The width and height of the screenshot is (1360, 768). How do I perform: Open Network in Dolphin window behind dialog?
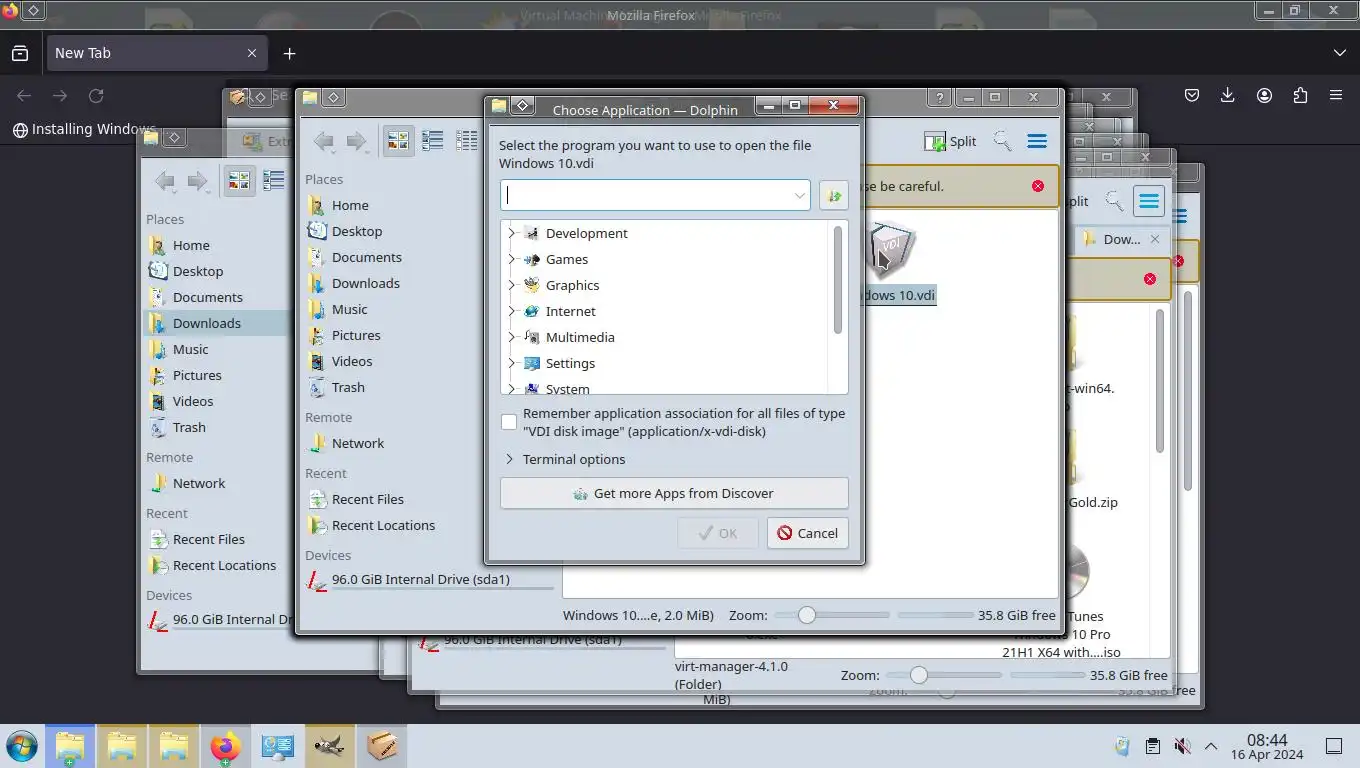[358, 443]
